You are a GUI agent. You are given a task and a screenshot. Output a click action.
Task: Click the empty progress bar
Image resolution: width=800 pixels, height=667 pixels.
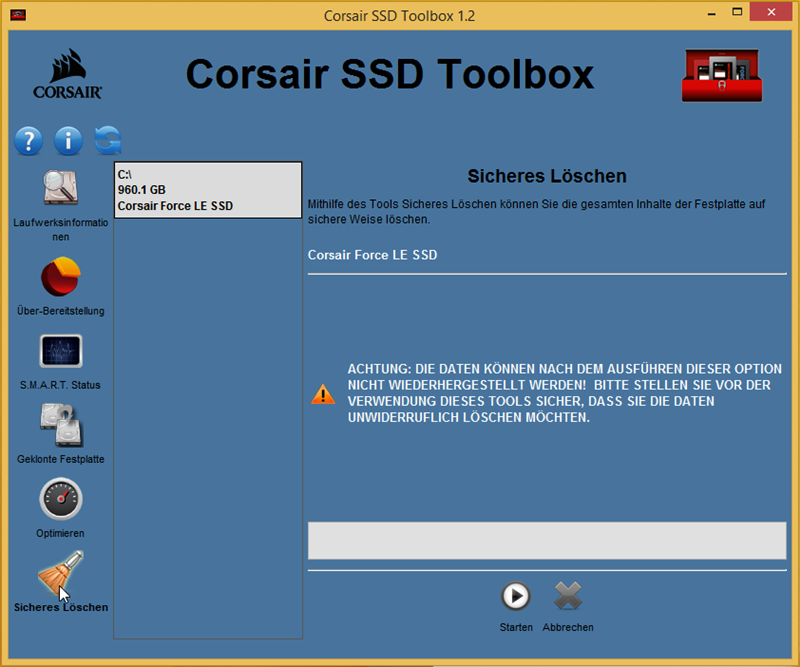pos(547,540)
